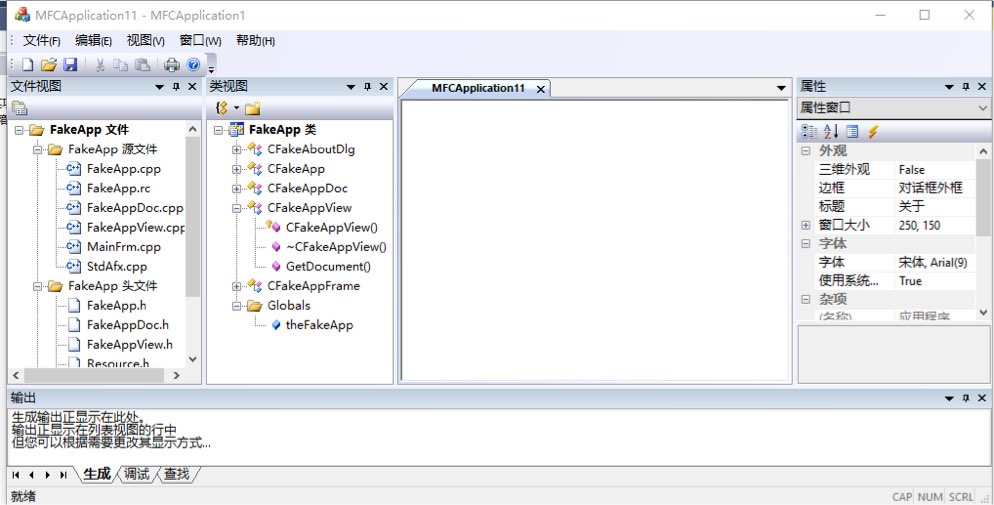
Task: Pin the 文件视图 panel with pushpin
Action: 176,87
